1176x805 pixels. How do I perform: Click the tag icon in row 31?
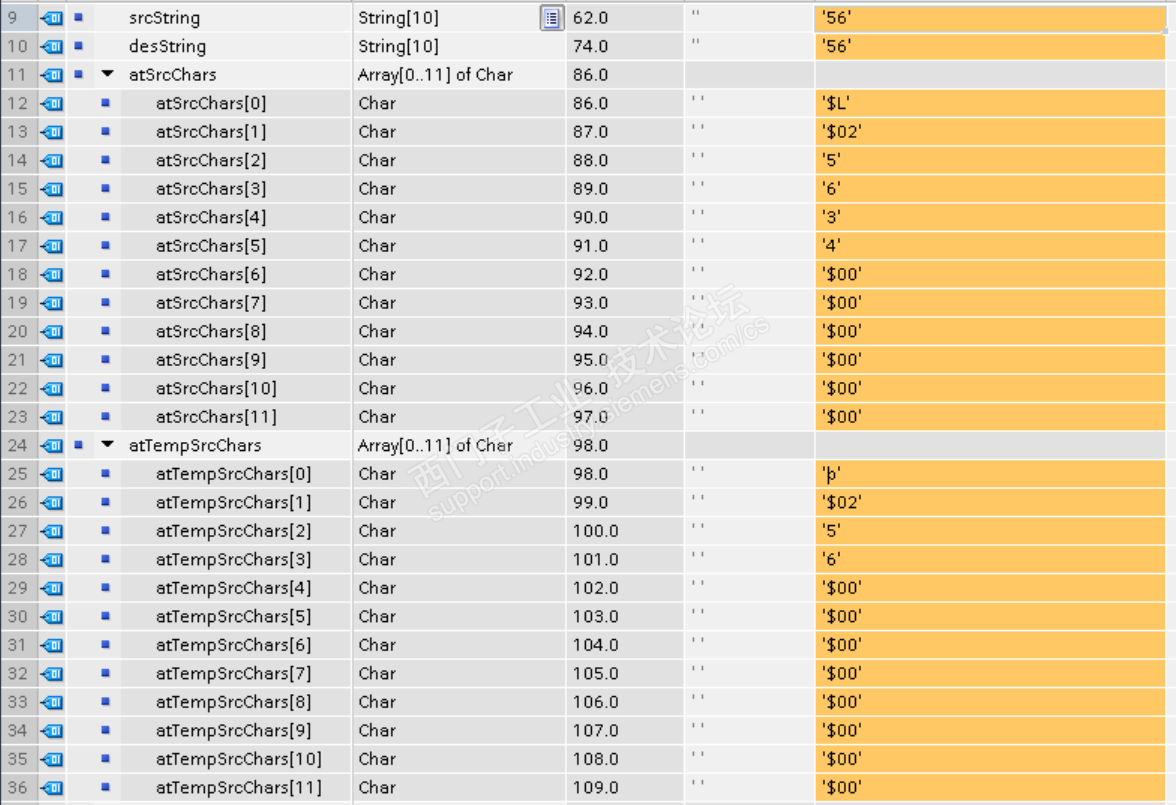(x=52, y=645)
